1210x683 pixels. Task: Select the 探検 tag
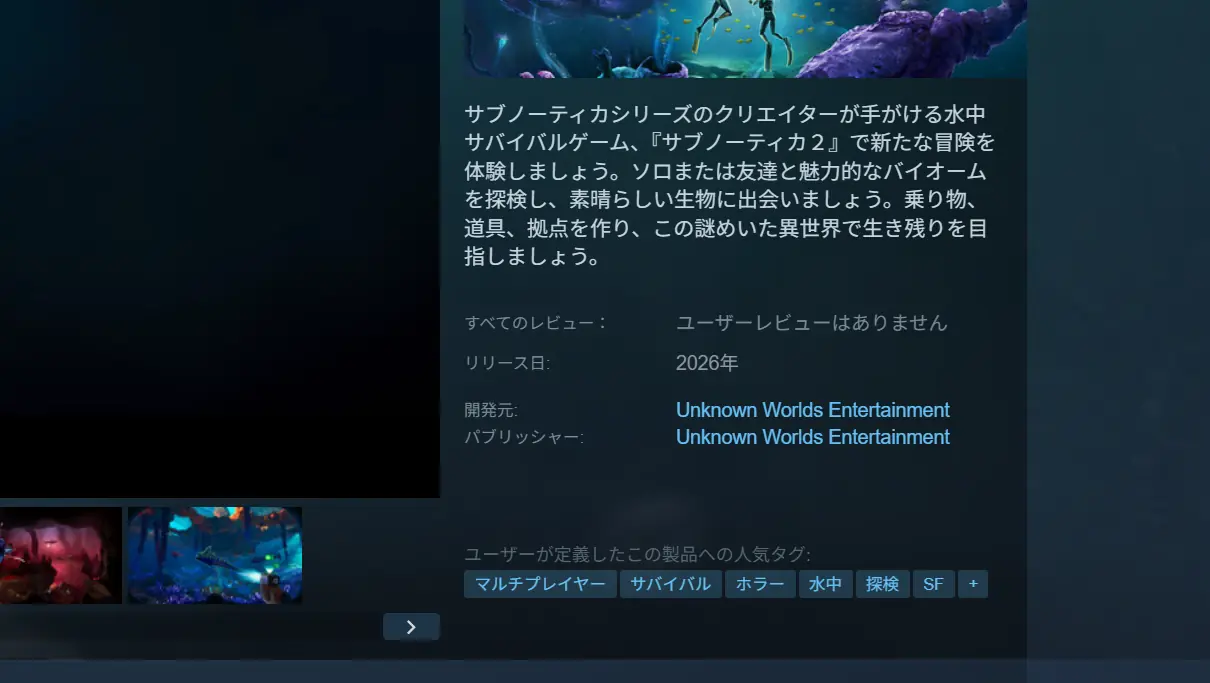[x=883, y=584]
